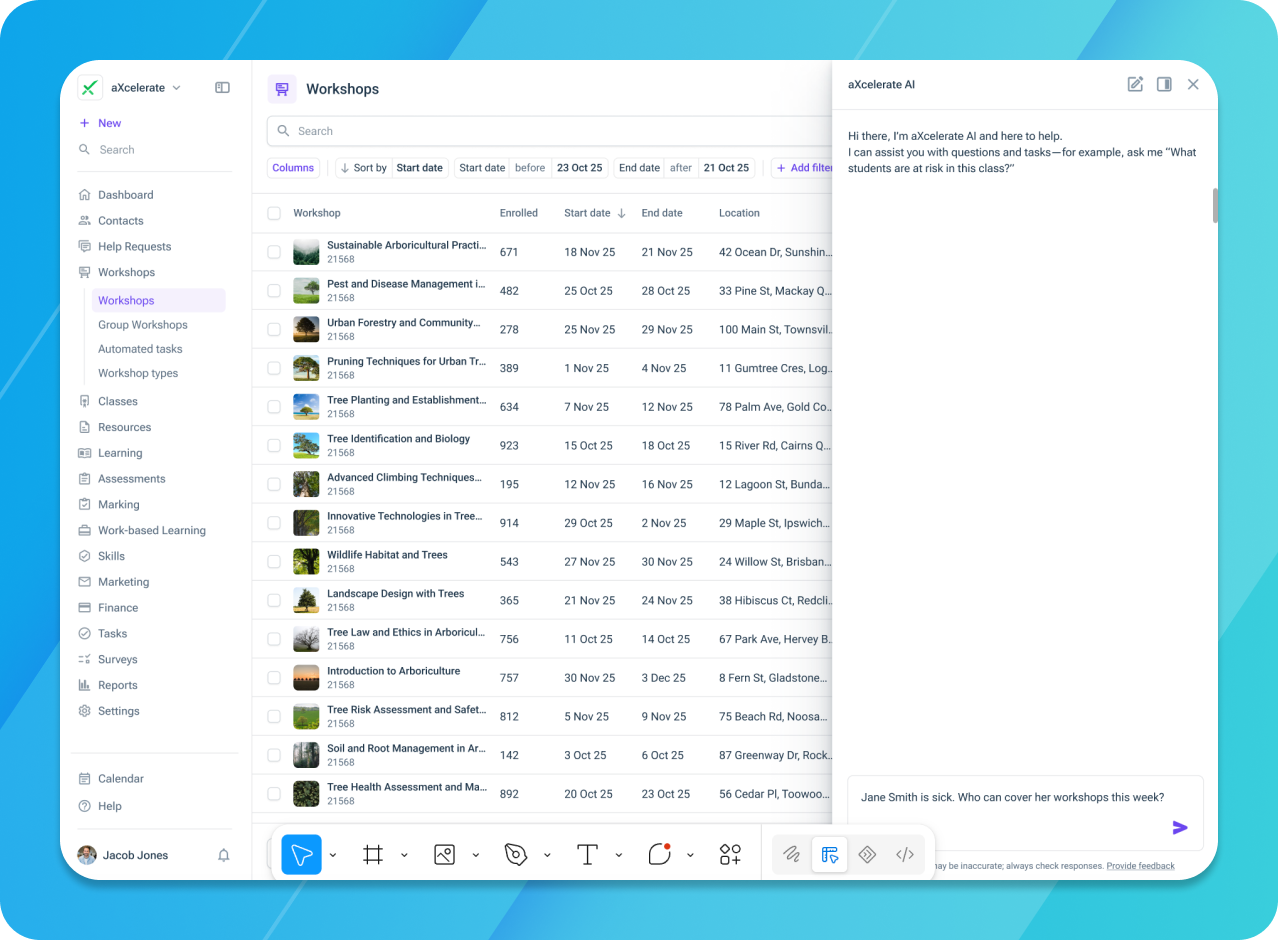Check the Pest and Disease Management row checkbox
1278x940 pixels.
[274, 291]
